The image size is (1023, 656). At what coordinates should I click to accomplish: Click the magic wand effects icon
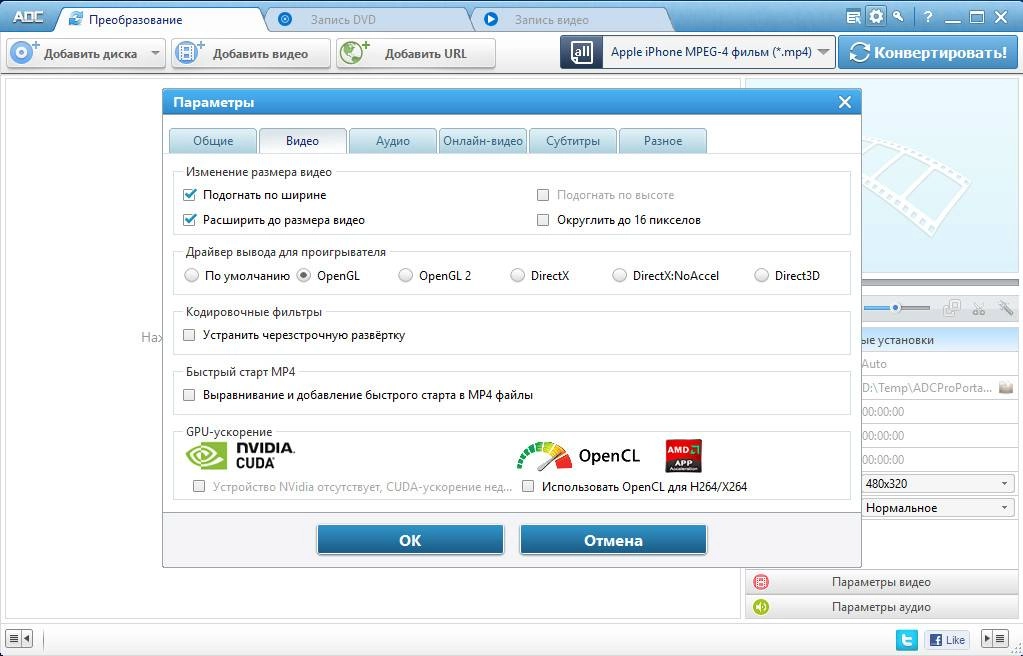tap(1005, 307)
